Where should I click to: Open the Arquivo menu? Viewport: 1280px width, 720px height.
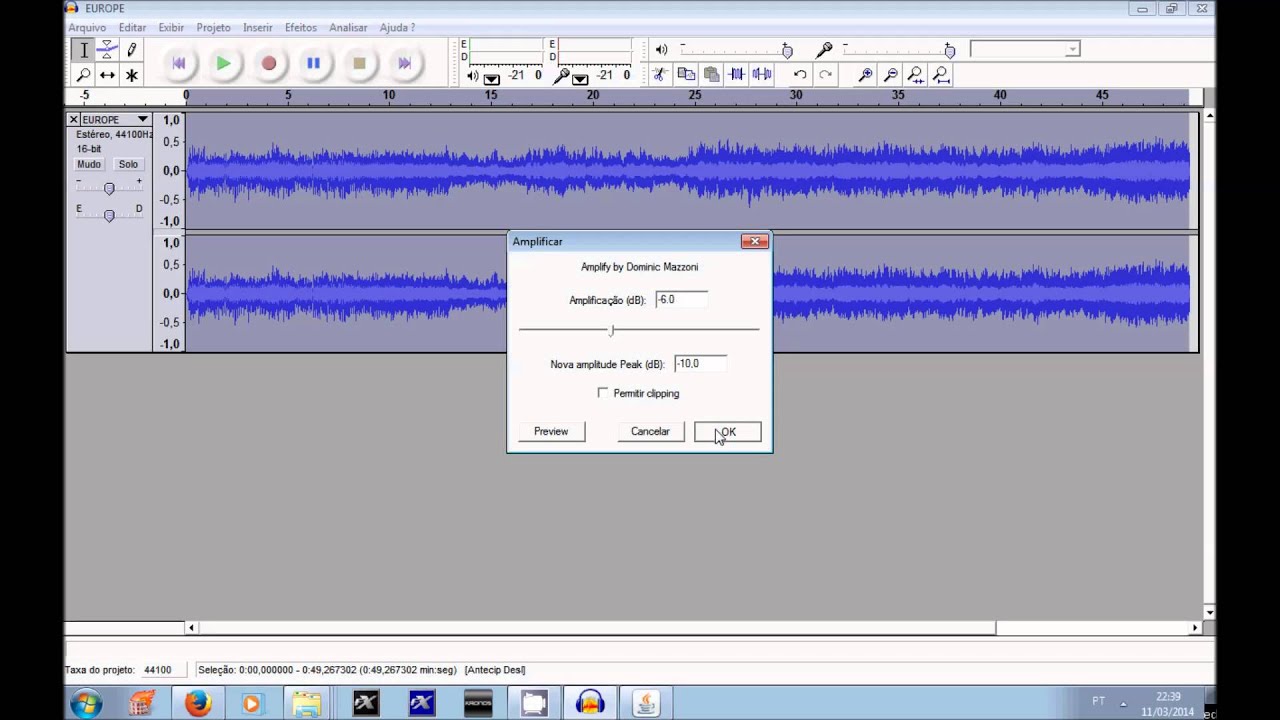coord(87,28)
